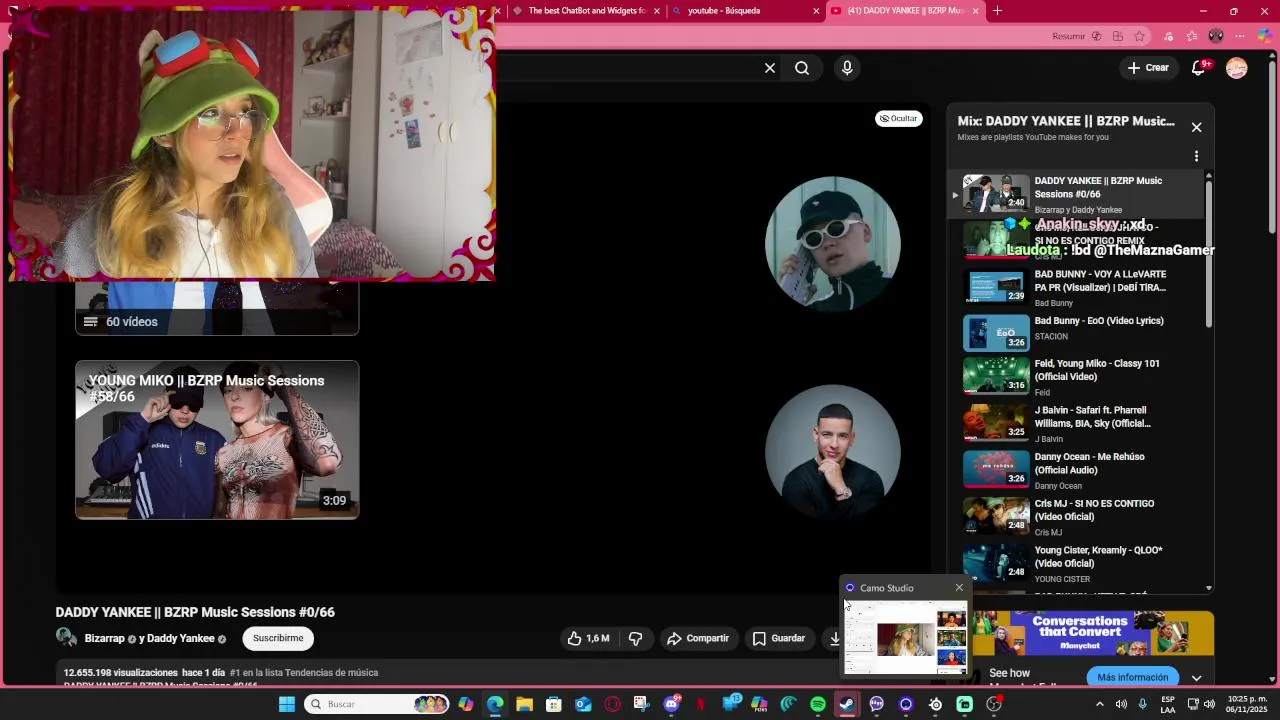Screen dimensions: 1280x720
Task: Open the Camo Studio window preview thumbnail
Action: pos(905,638)
